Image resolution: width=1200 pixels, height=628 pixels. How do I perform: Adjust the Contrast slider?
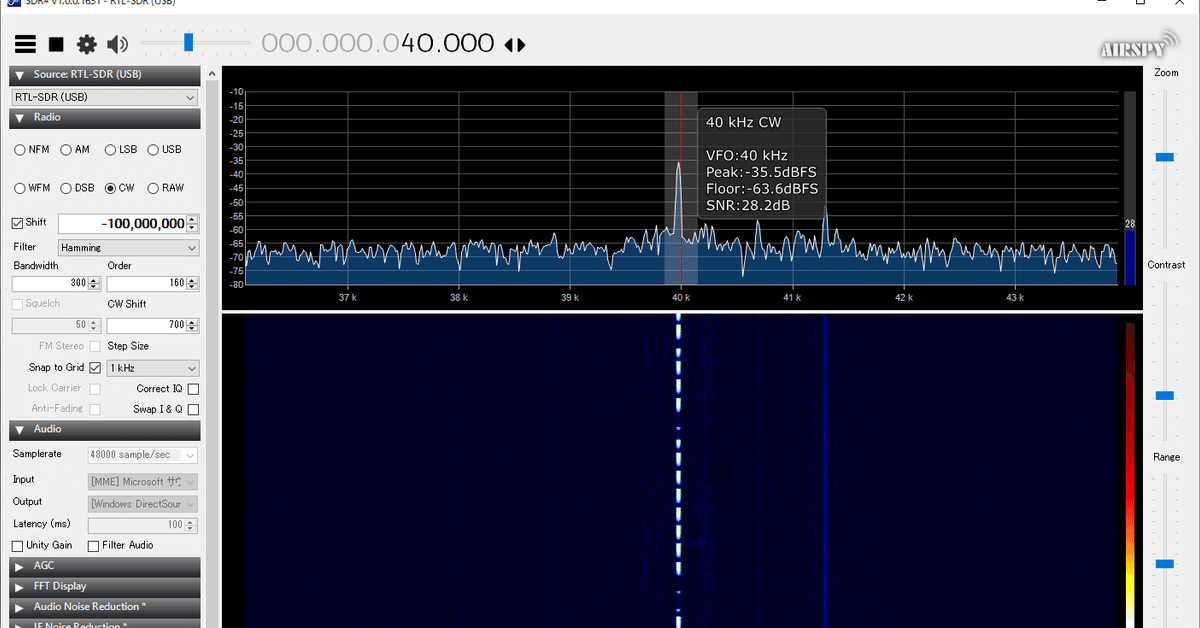1163,394
